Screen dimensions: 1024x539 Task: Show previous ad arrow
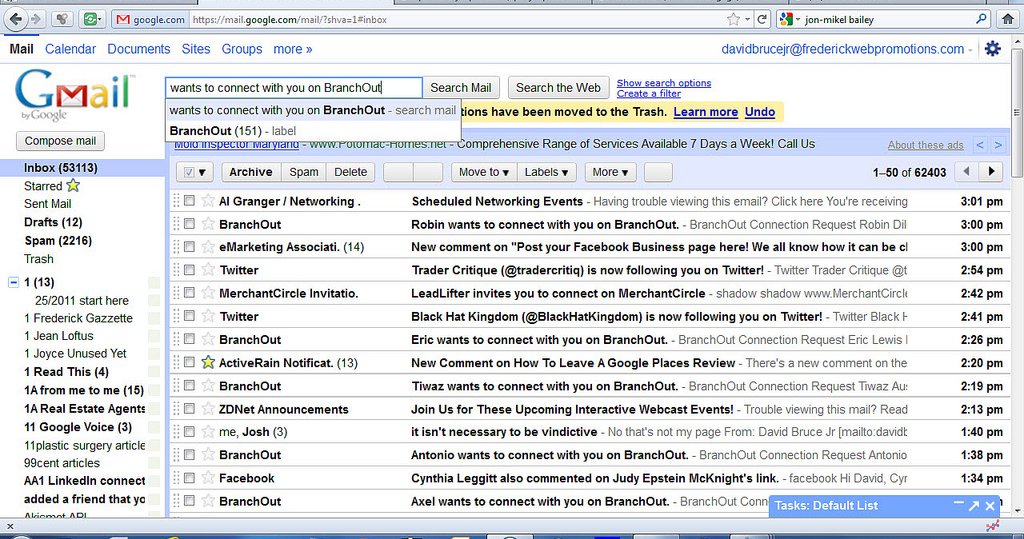click(980, 144)
